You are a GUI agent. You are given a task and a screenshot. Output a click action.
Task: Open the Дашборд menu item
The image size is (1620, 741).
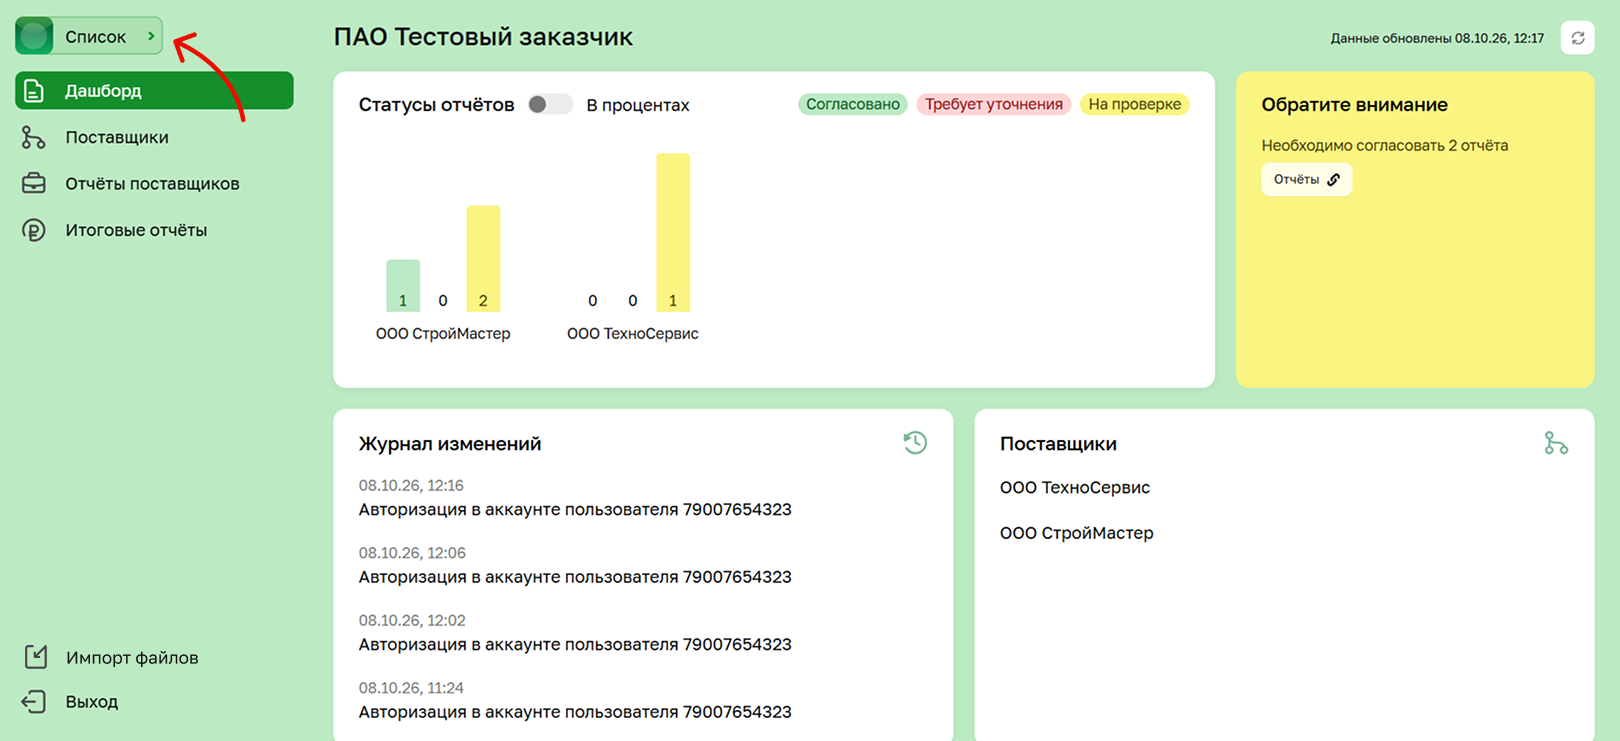[x=154, y=90]
